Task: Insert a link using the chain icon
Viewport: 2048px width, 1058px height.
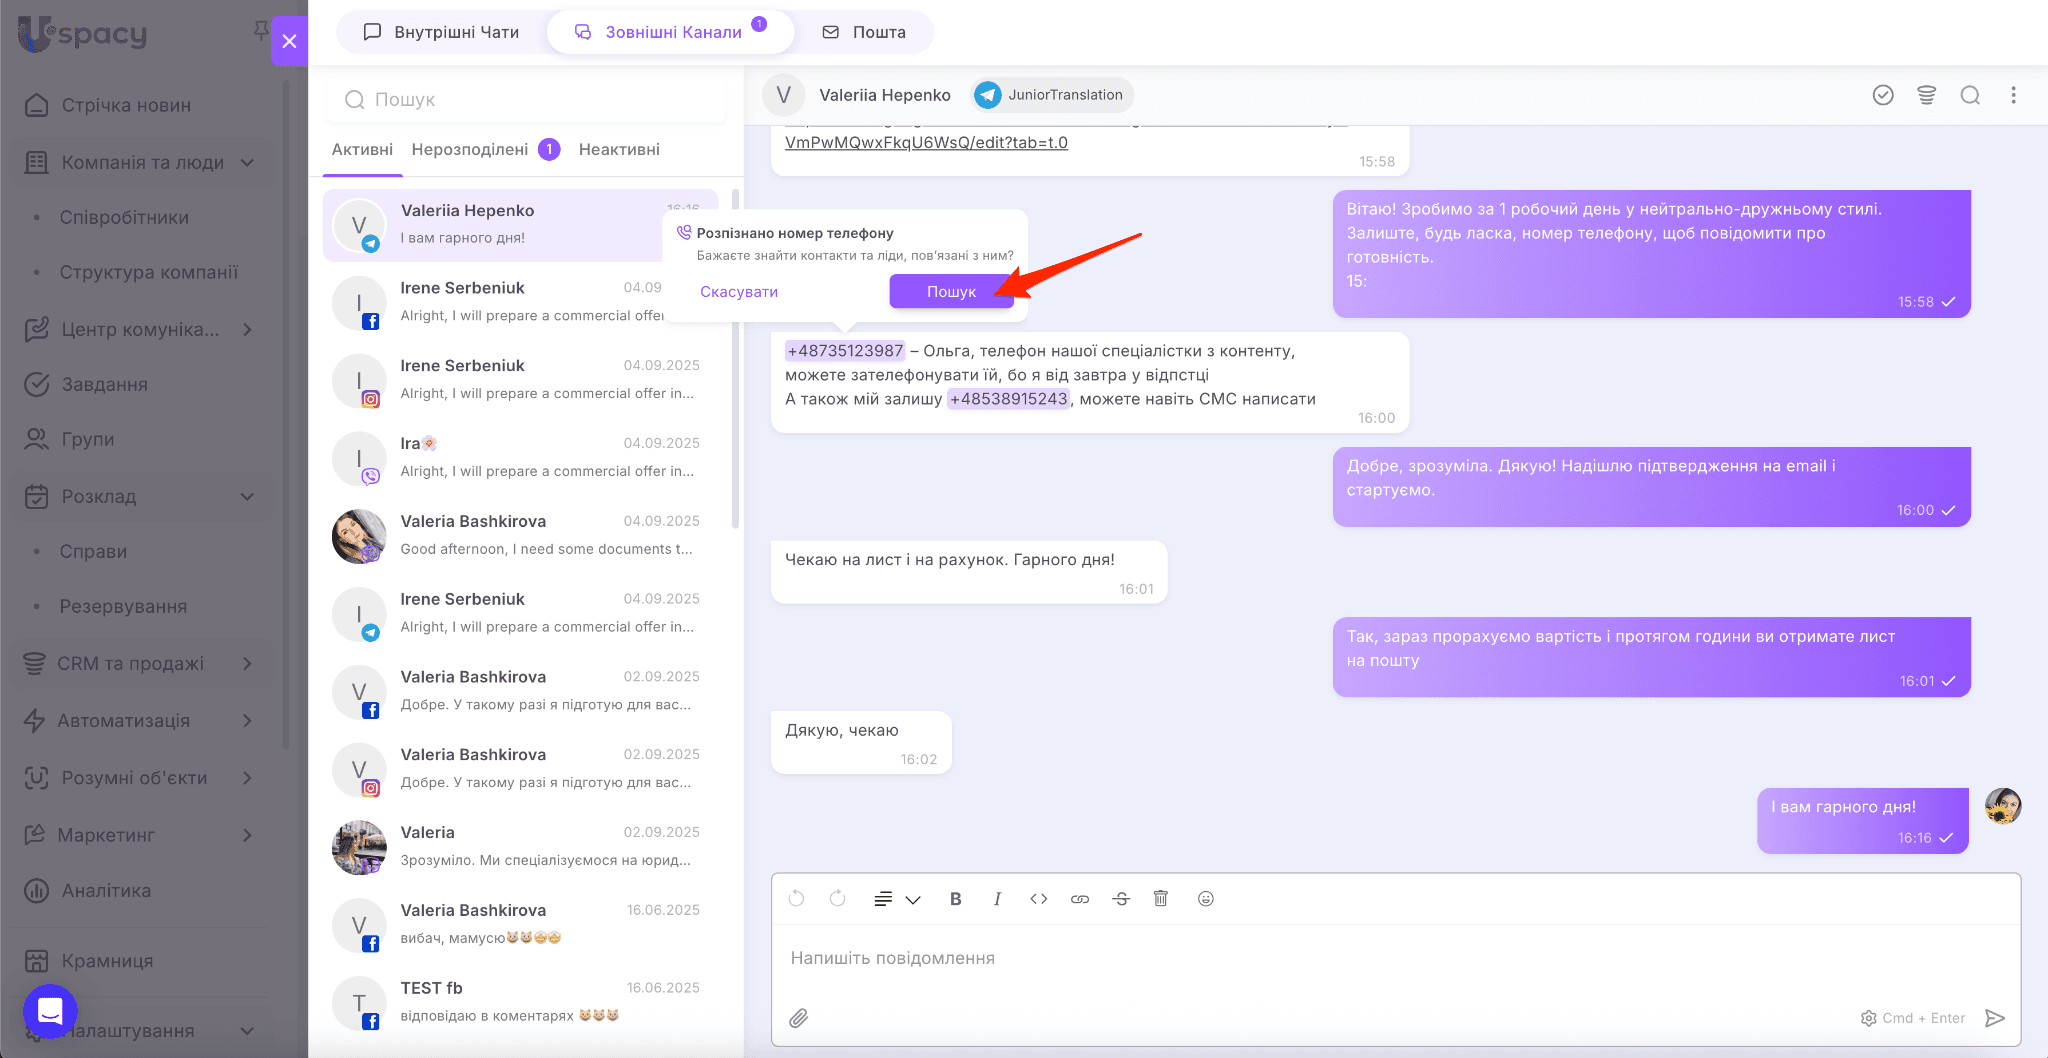Action: point(1080,898)
